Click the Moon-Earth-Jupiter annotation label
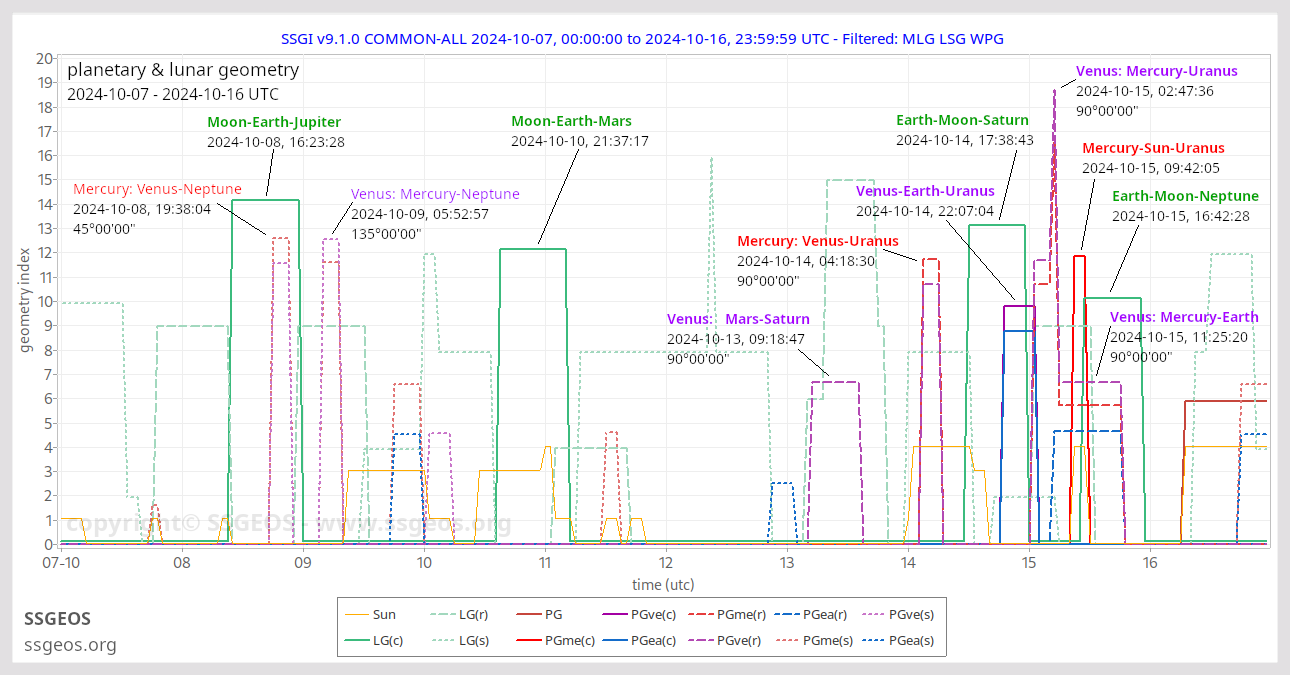 pyautogui.click(x=274, y=121)
